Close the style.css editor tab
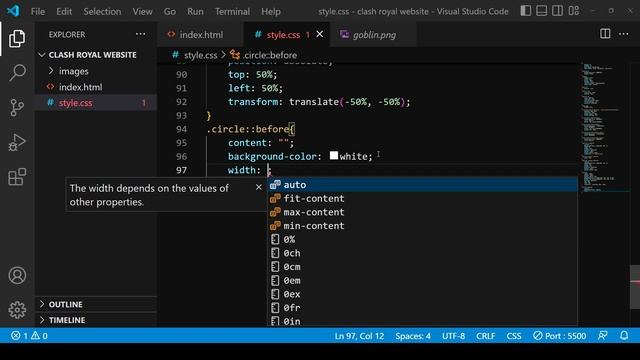The image size is (640, 360). point(320,34)
